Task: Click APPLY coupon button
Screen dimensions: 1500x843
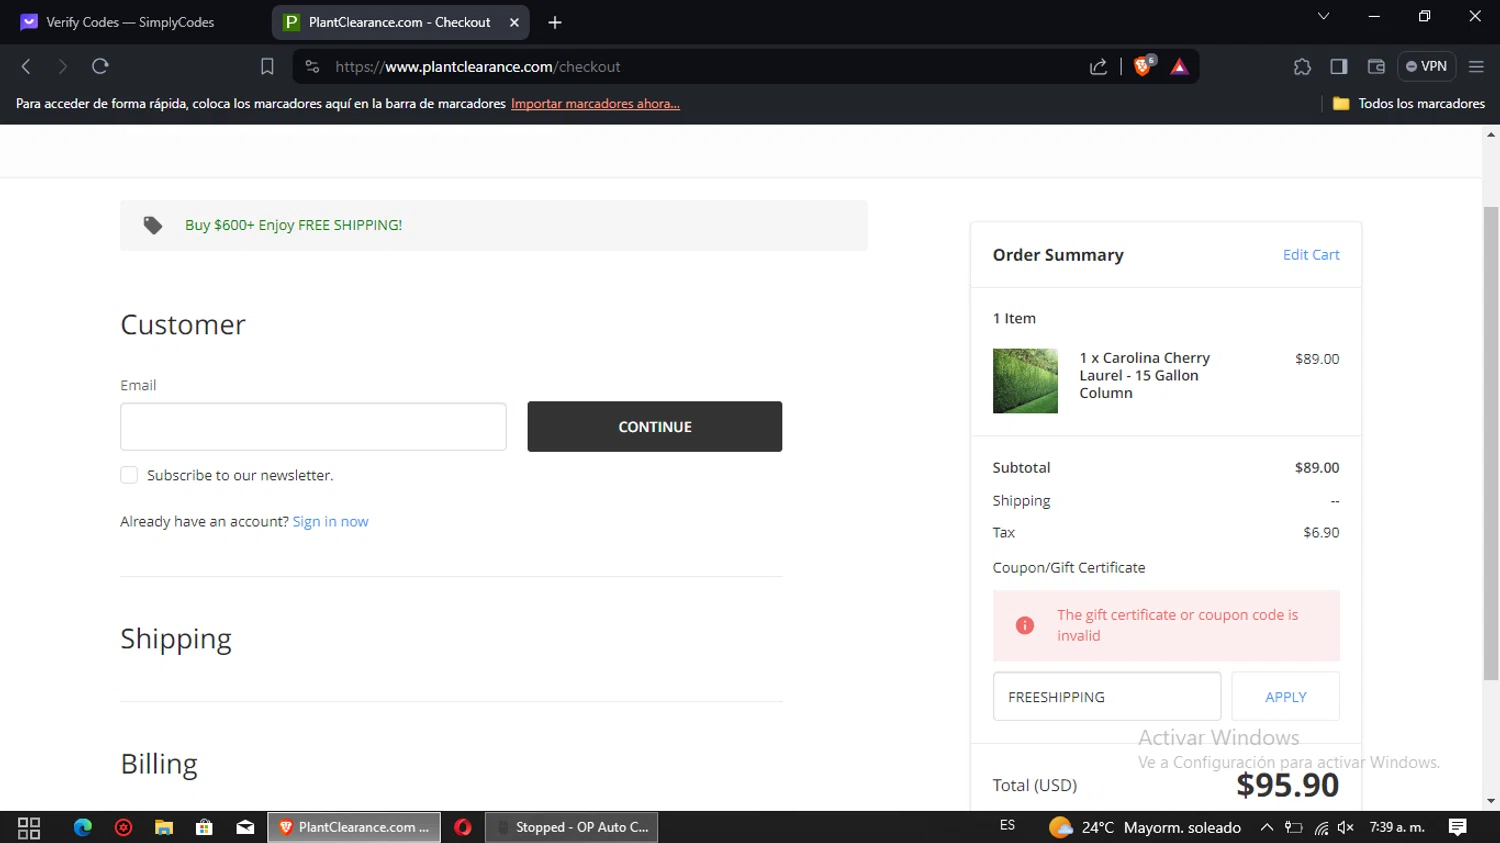Action: point(1286,697)
